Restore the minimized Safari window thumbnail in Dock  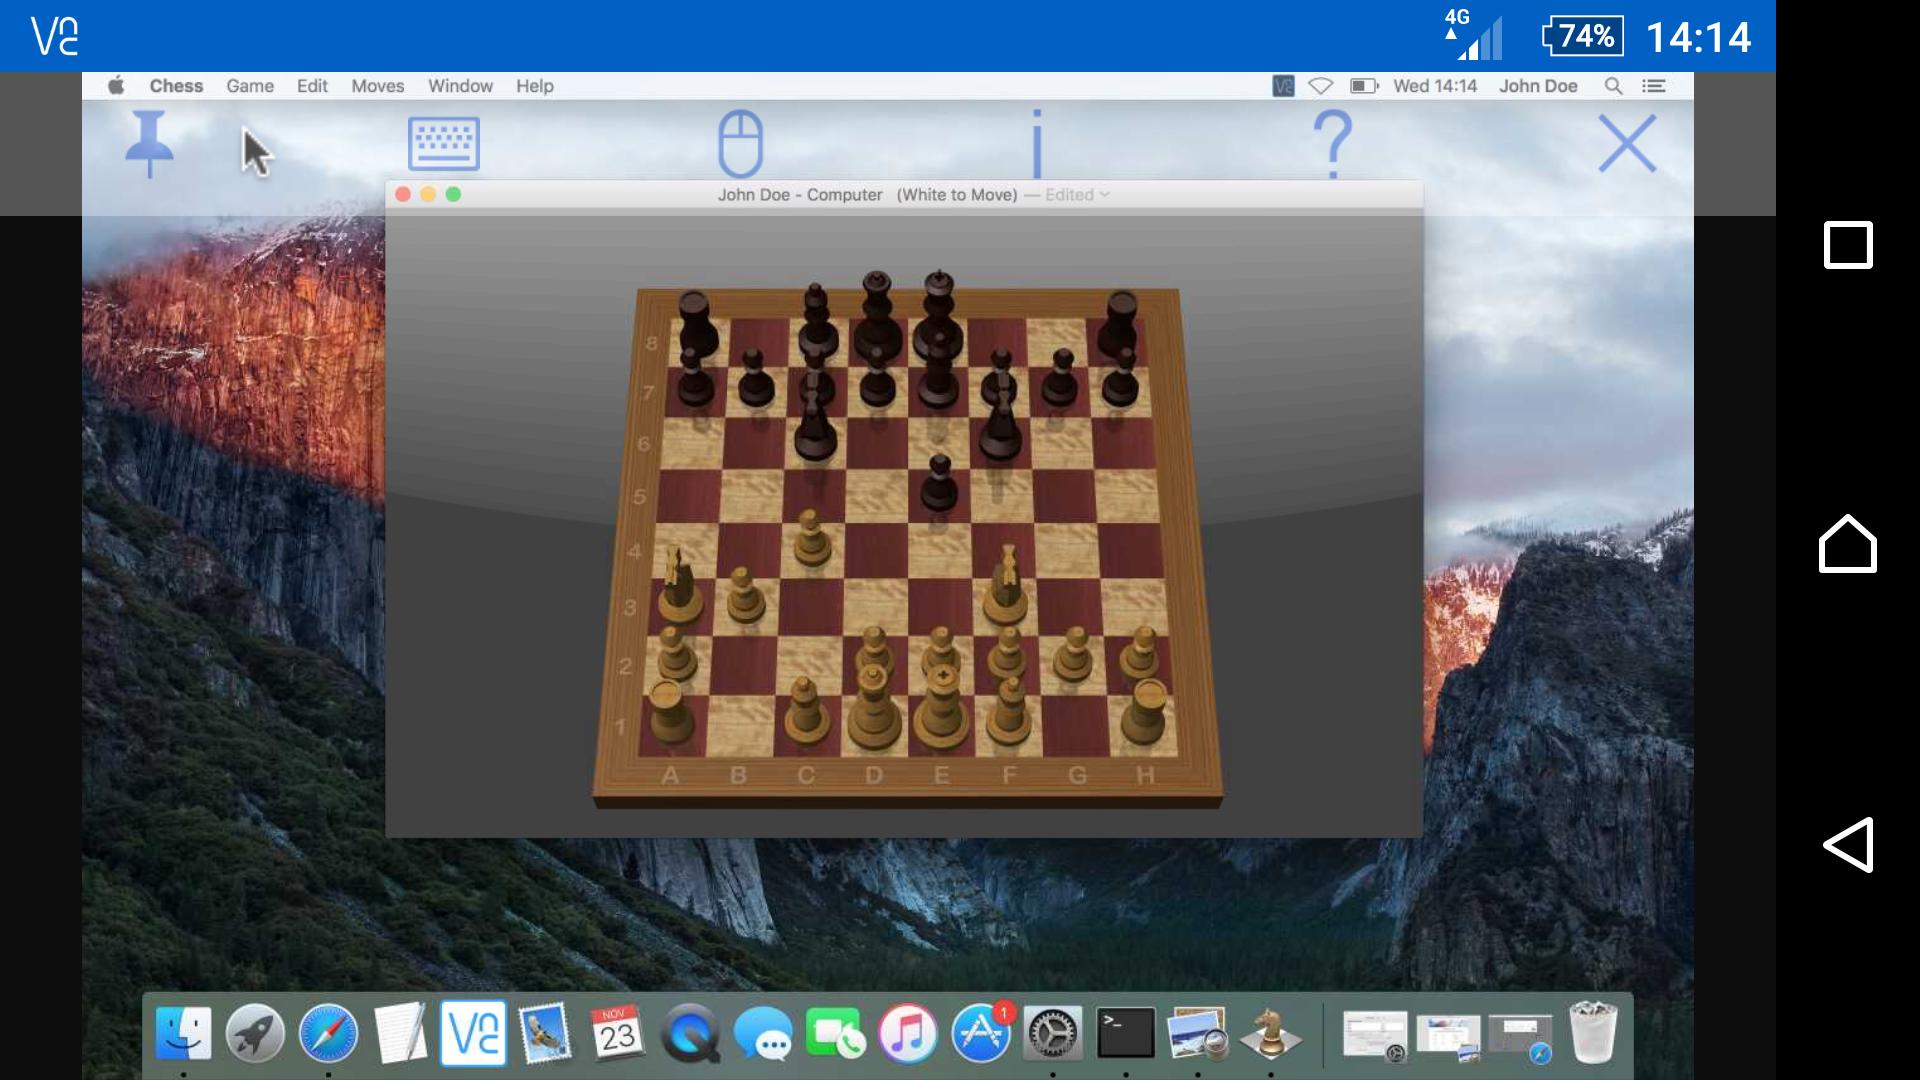1520,1039
